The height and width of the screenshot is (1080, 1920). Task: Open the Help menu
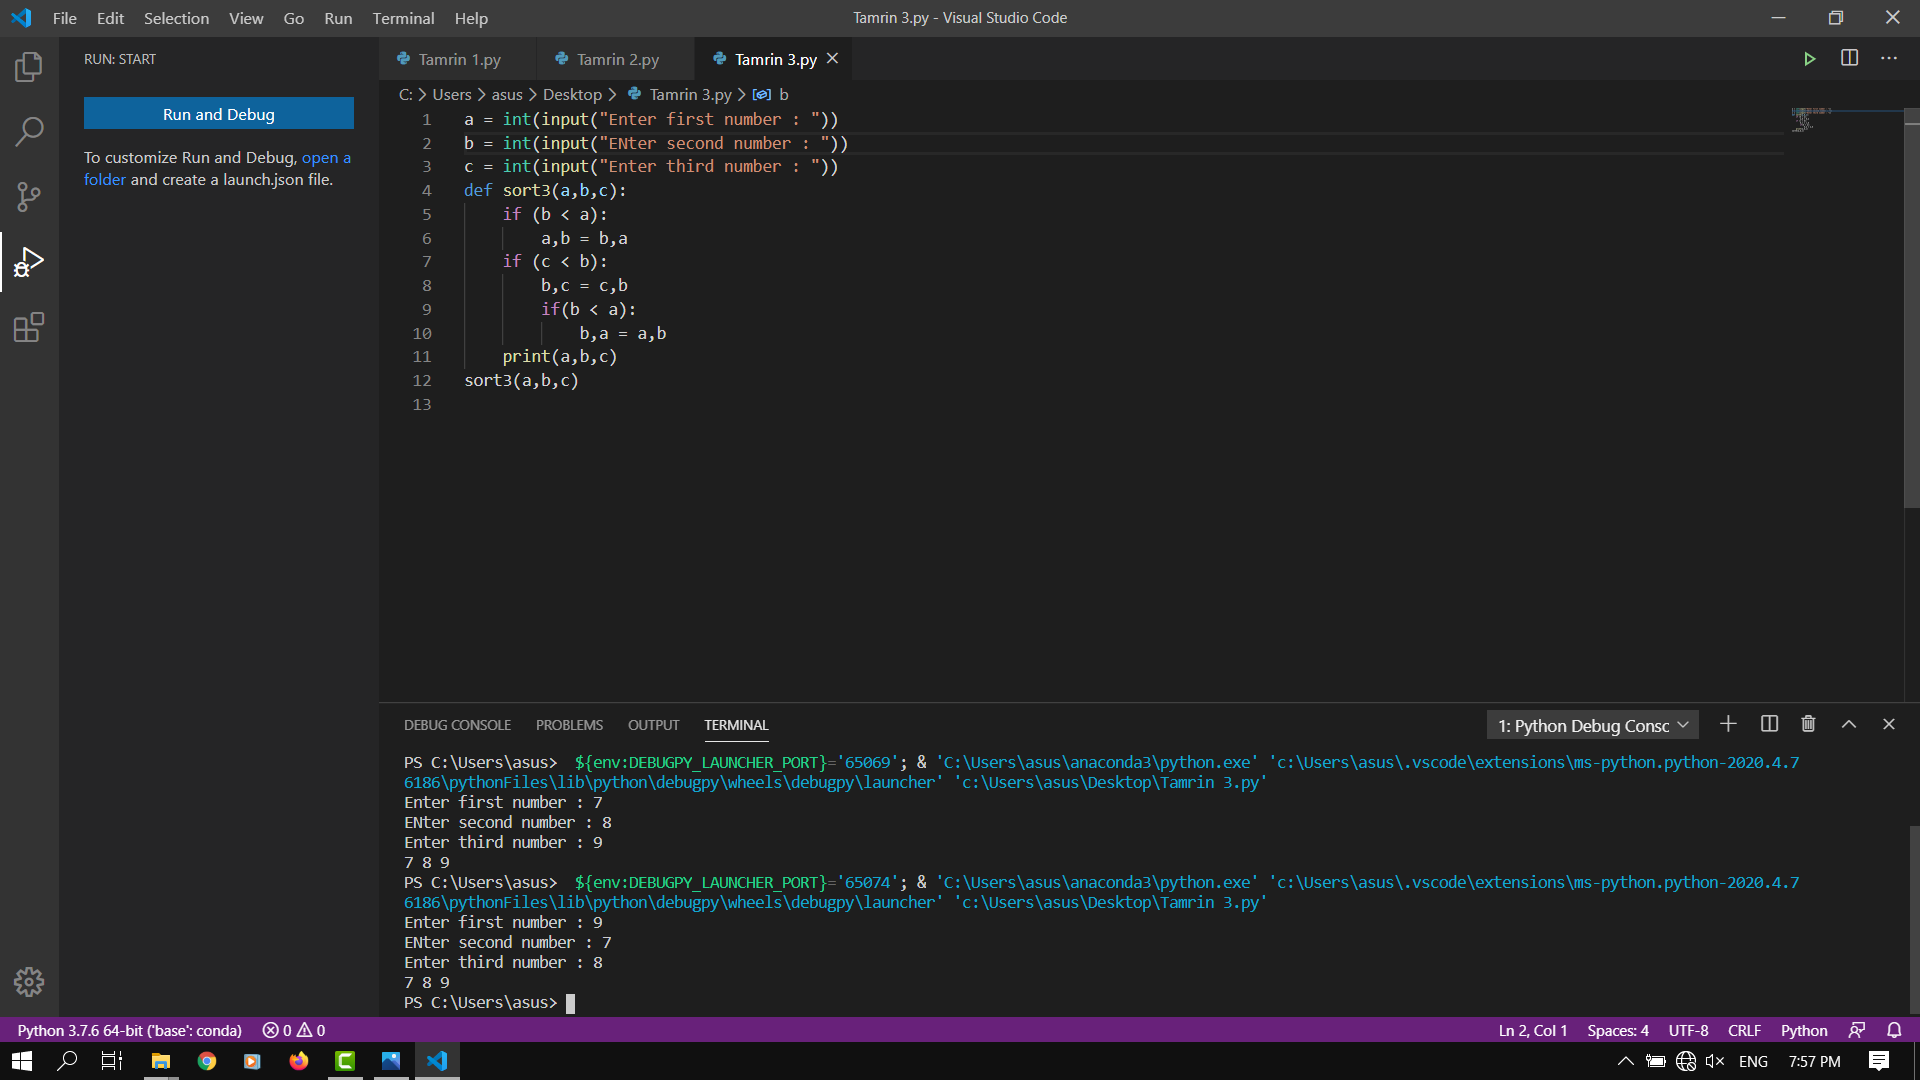[x=471, y=18]
